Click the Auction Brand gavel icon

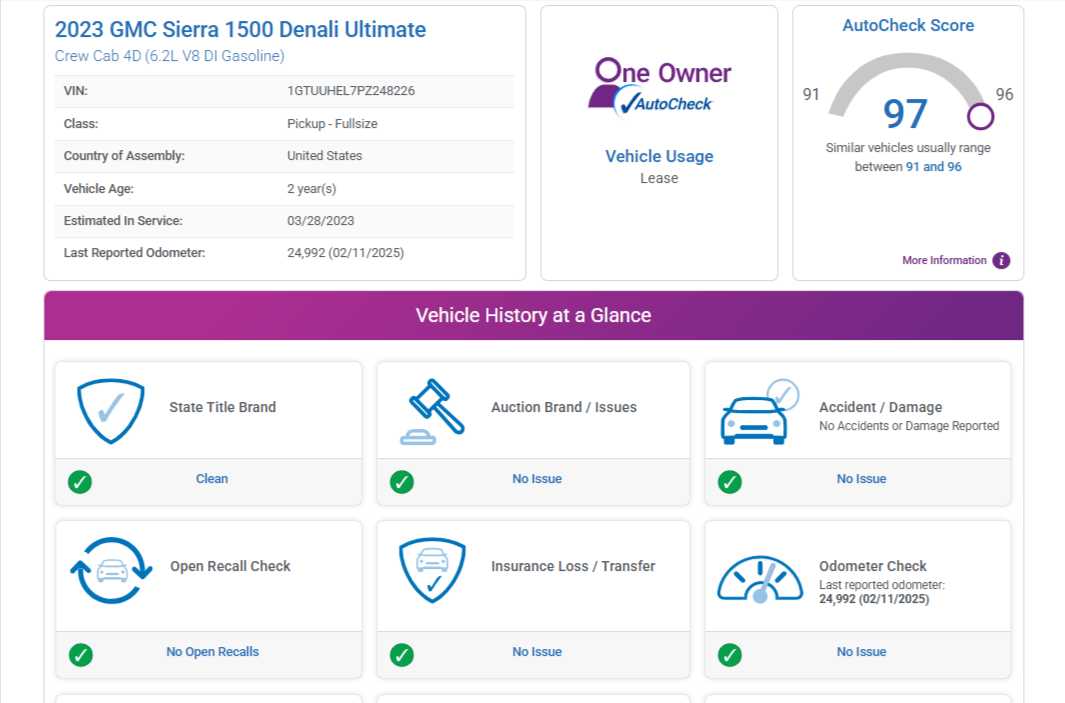point(432,410)
